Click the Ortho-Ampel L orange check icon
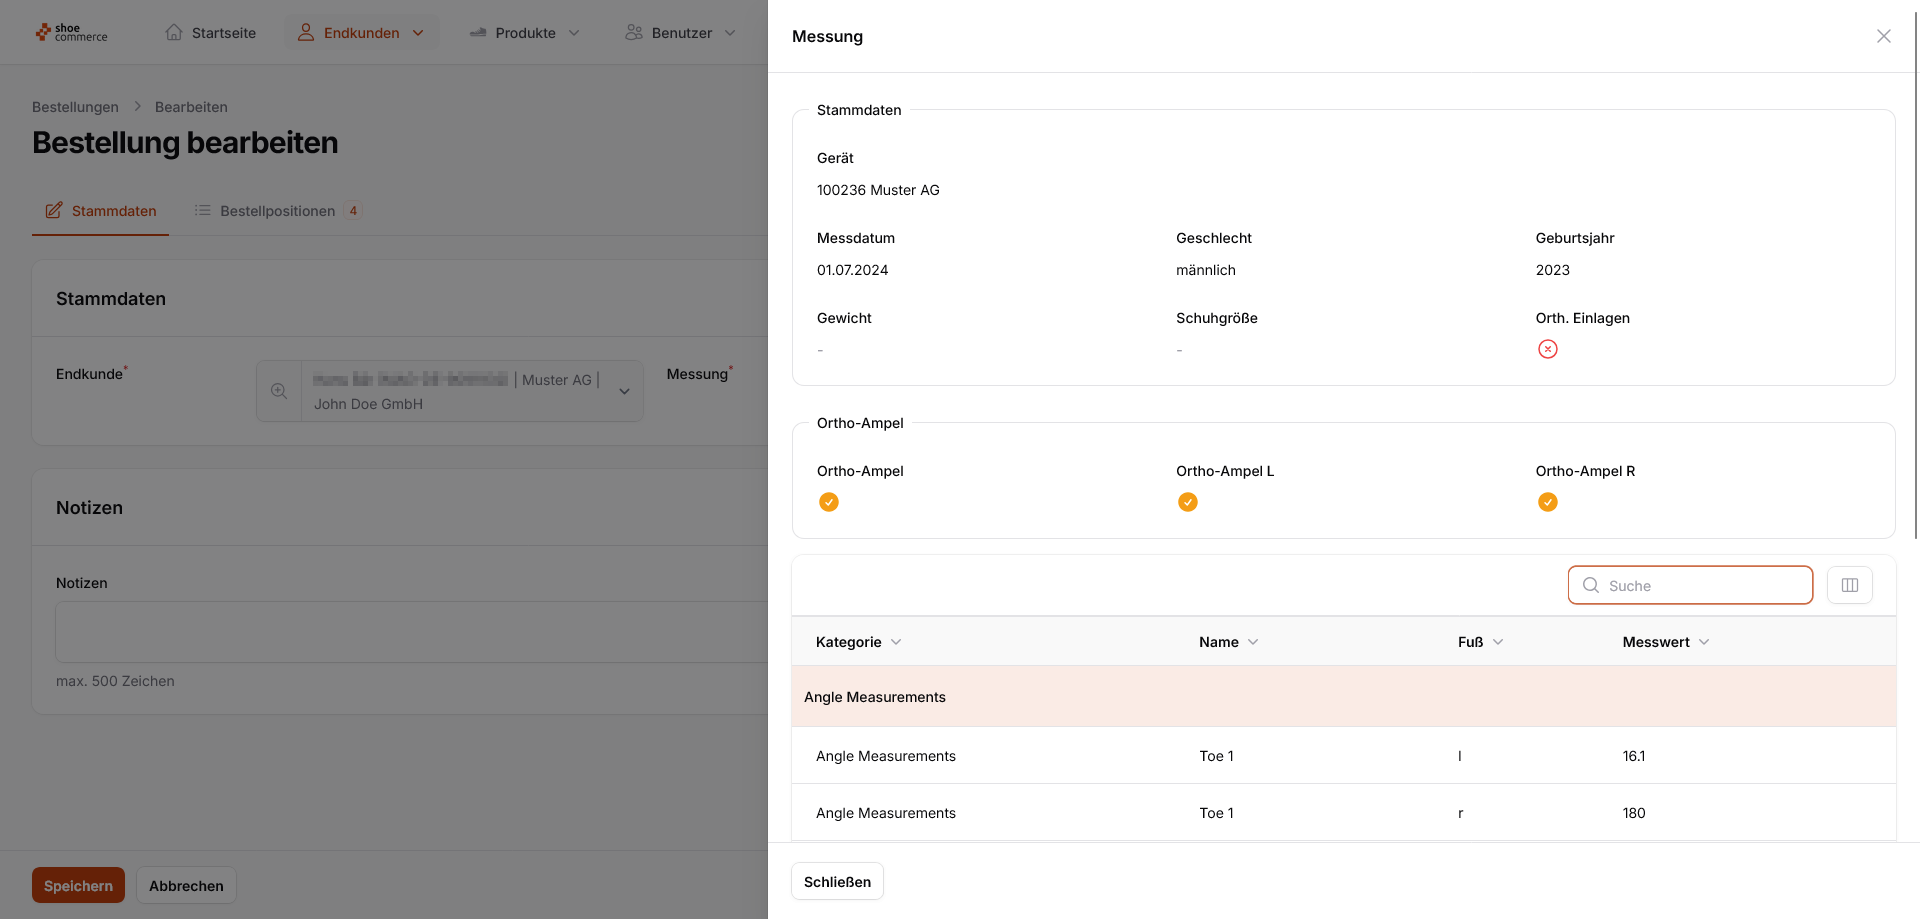Image resolution: width=1920 pixels, height=919 pixels. [x=1187, y=502]
